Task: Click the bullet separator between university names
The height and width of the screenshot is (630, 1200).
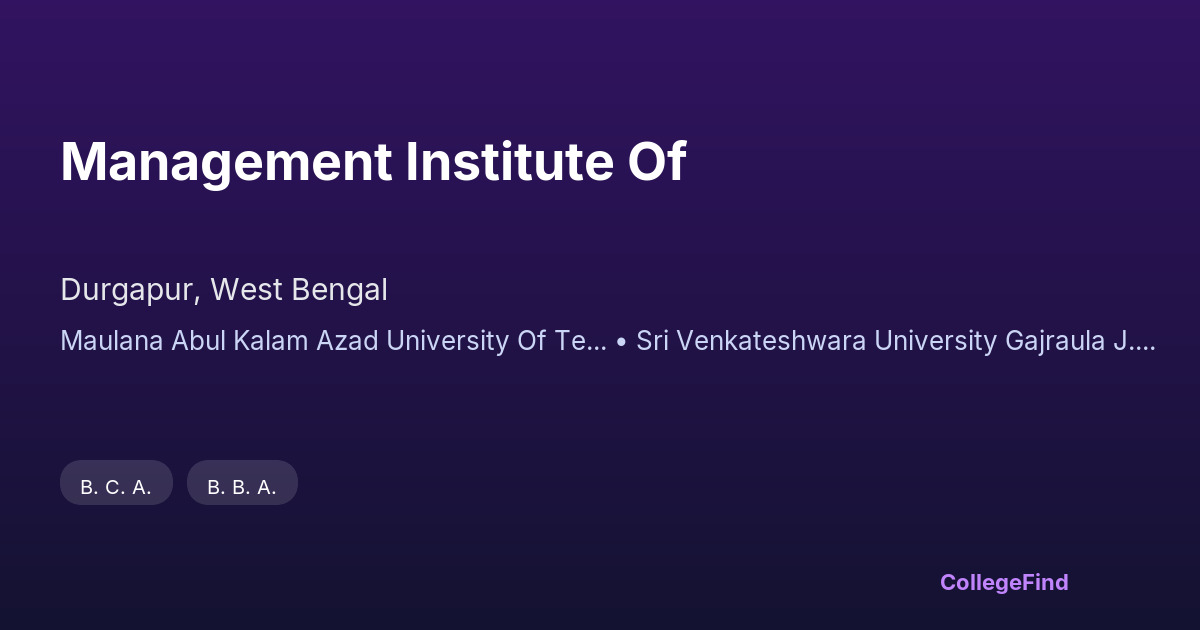Action: click(x=621, y=342)
